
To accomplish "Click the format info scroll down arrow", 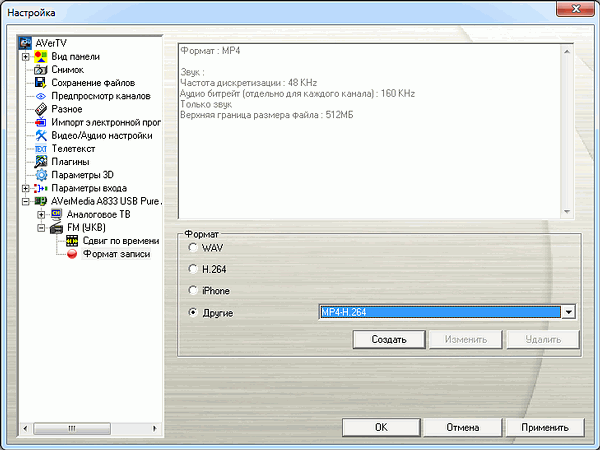I will 567,212.
